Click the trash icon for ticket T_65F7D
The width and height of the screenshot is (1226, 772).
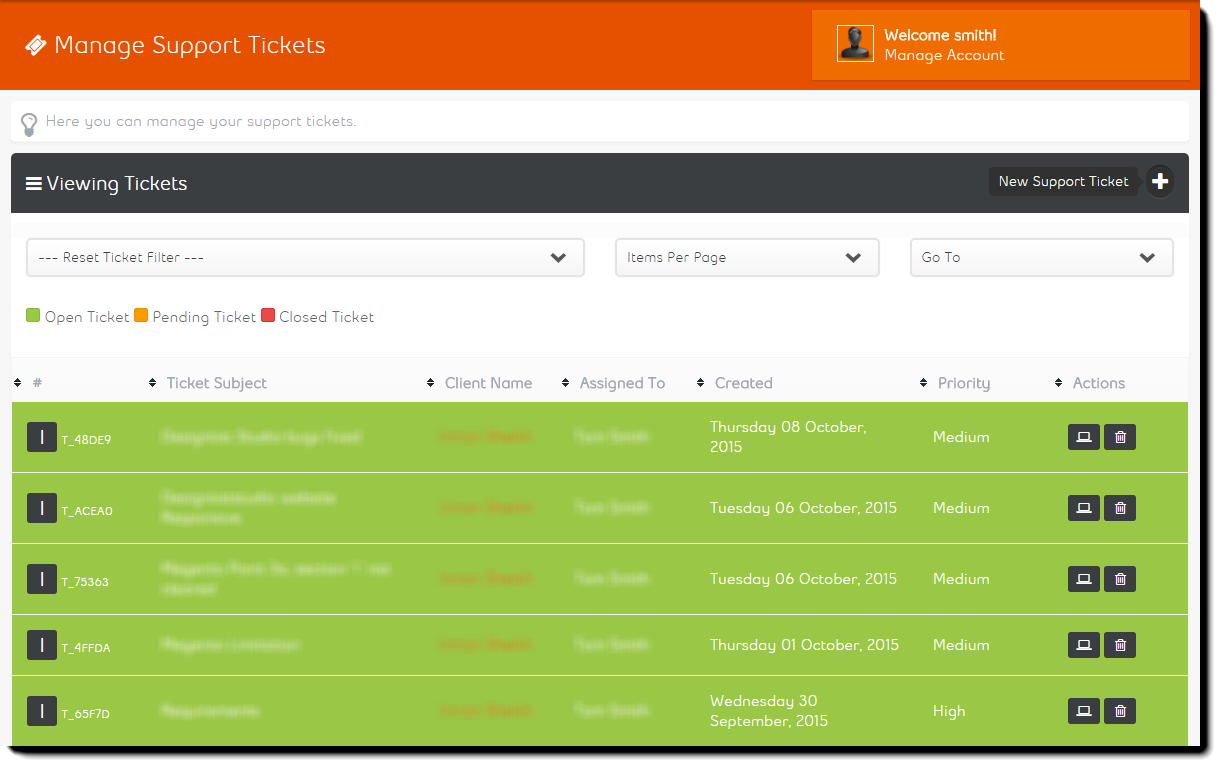coord(1120,711)
